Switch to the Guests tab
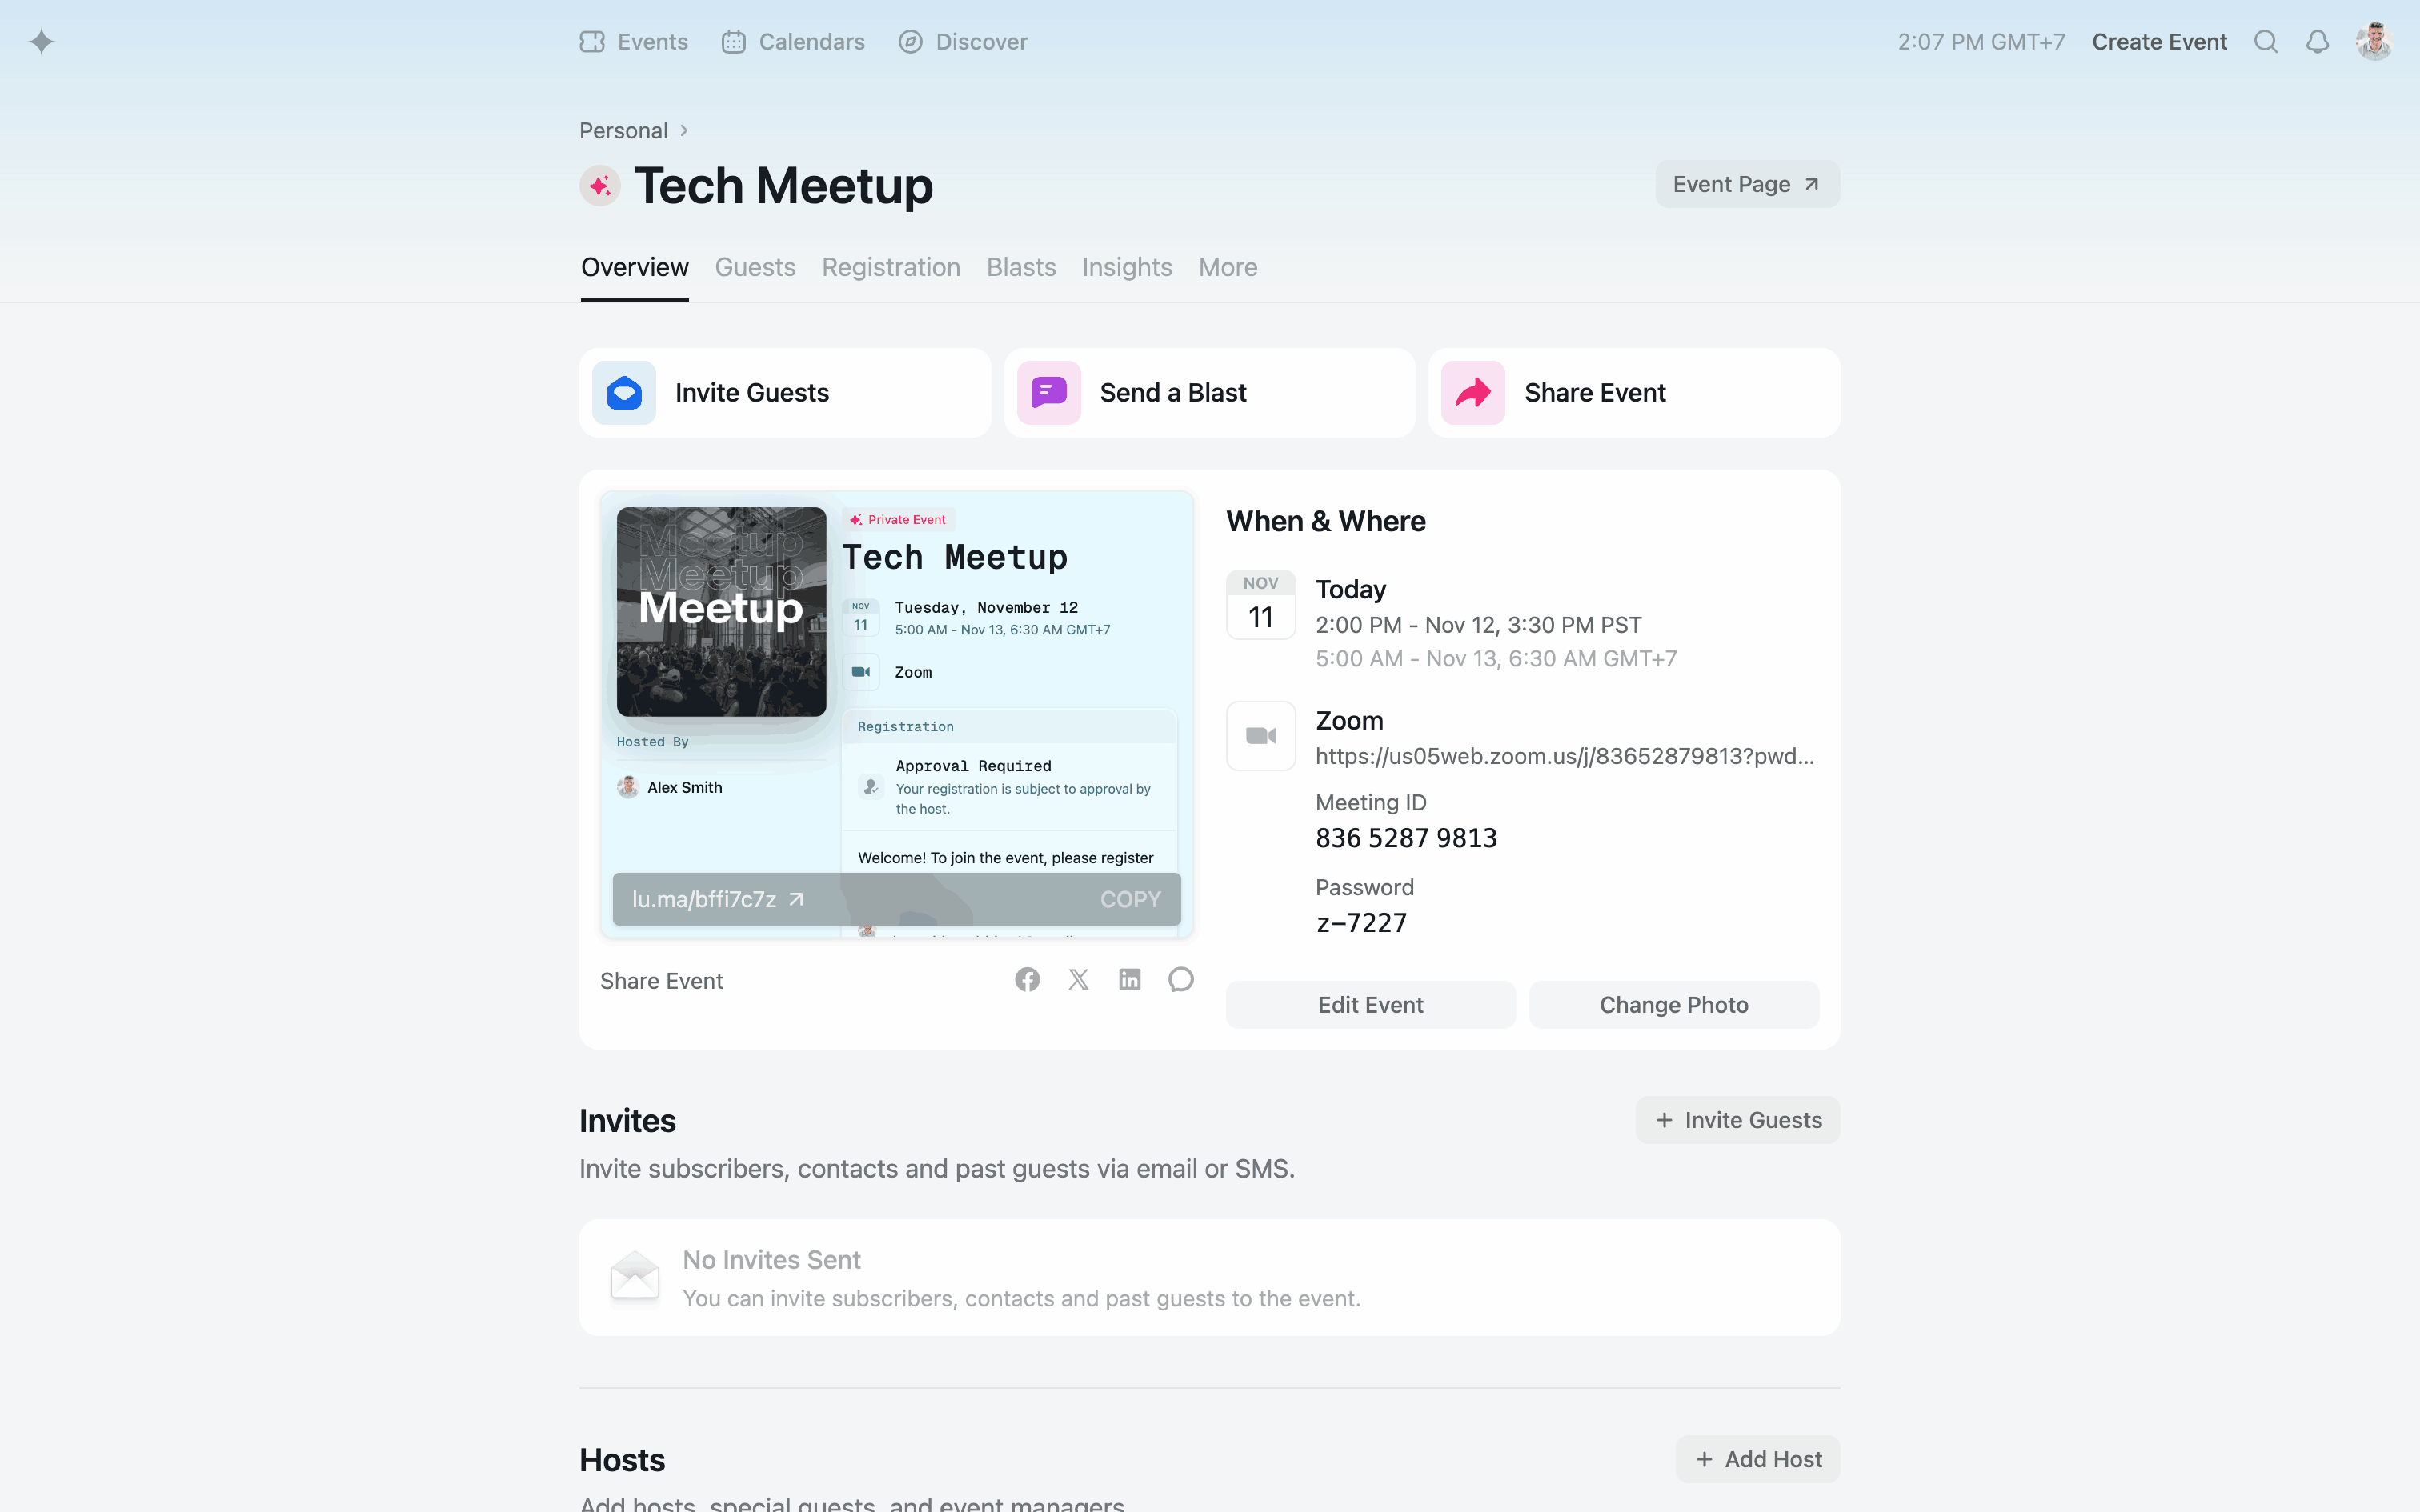 coord(755,267)
